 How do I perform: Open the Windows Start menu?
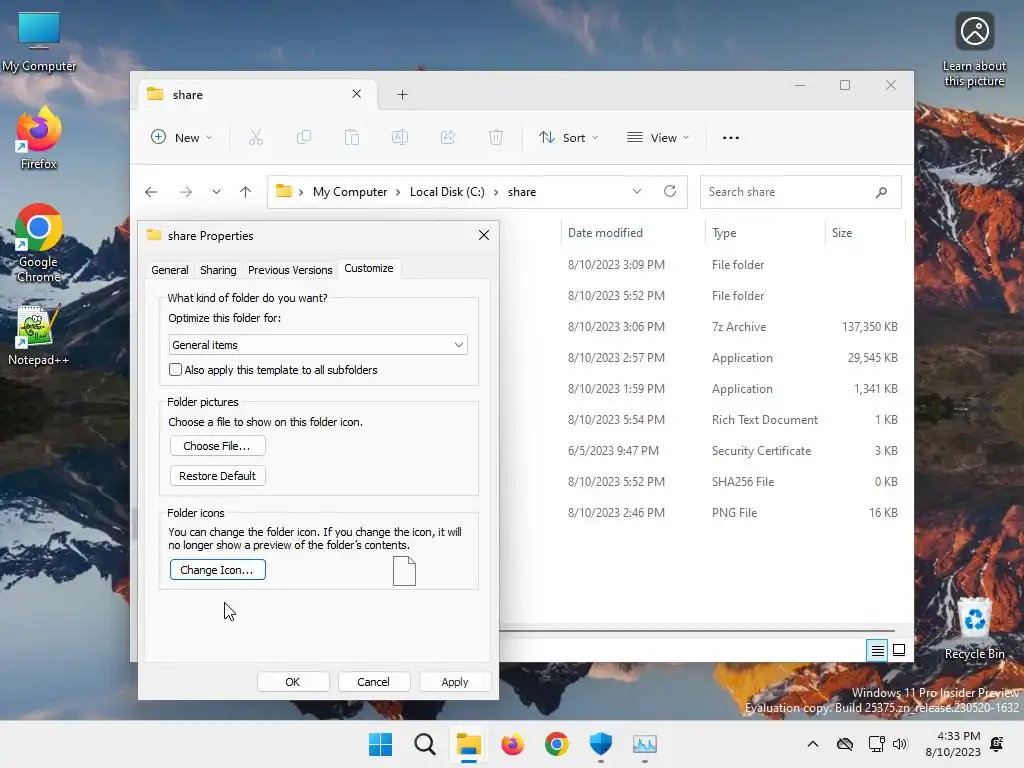pyautogui.click(x=380, y=744)
